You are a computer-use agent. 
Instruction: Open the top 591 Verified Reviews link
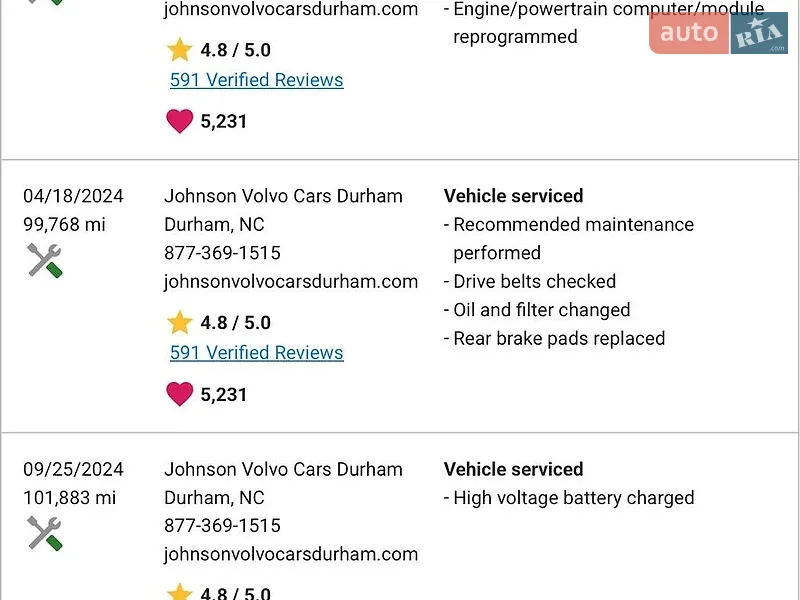[x=257, y=80]
